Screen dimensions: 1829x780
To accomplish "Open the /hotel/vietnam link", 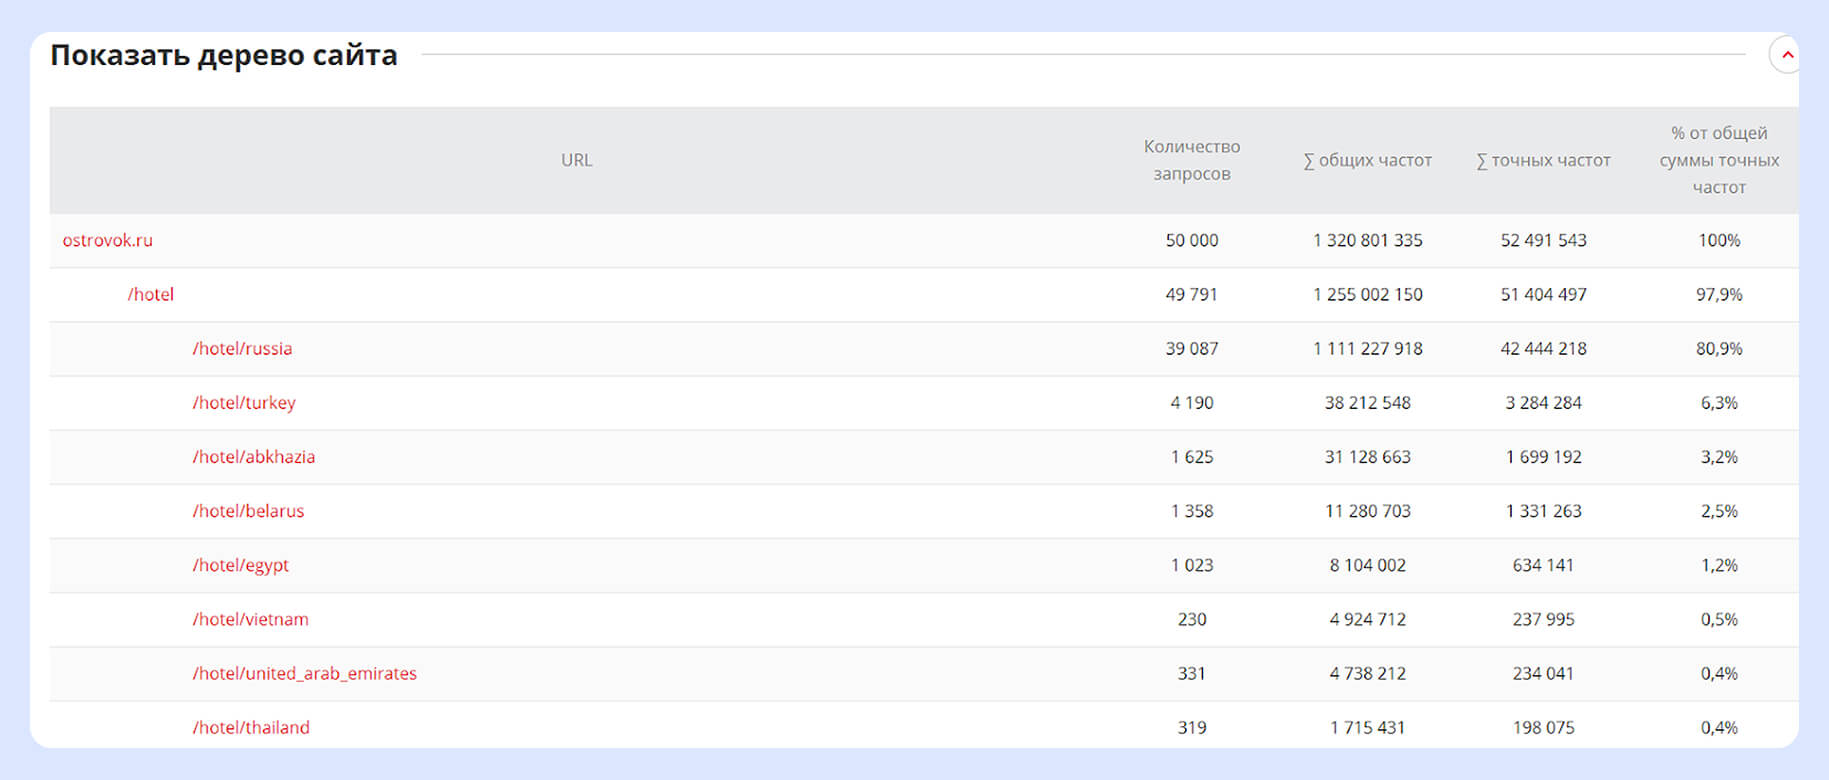I will click(251, 619).
